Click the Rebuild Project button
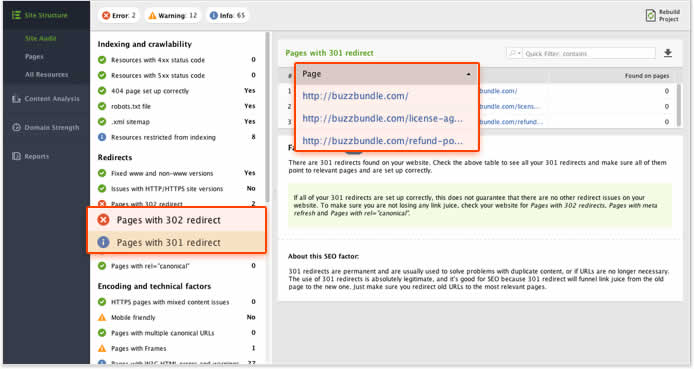 (663, 15)
